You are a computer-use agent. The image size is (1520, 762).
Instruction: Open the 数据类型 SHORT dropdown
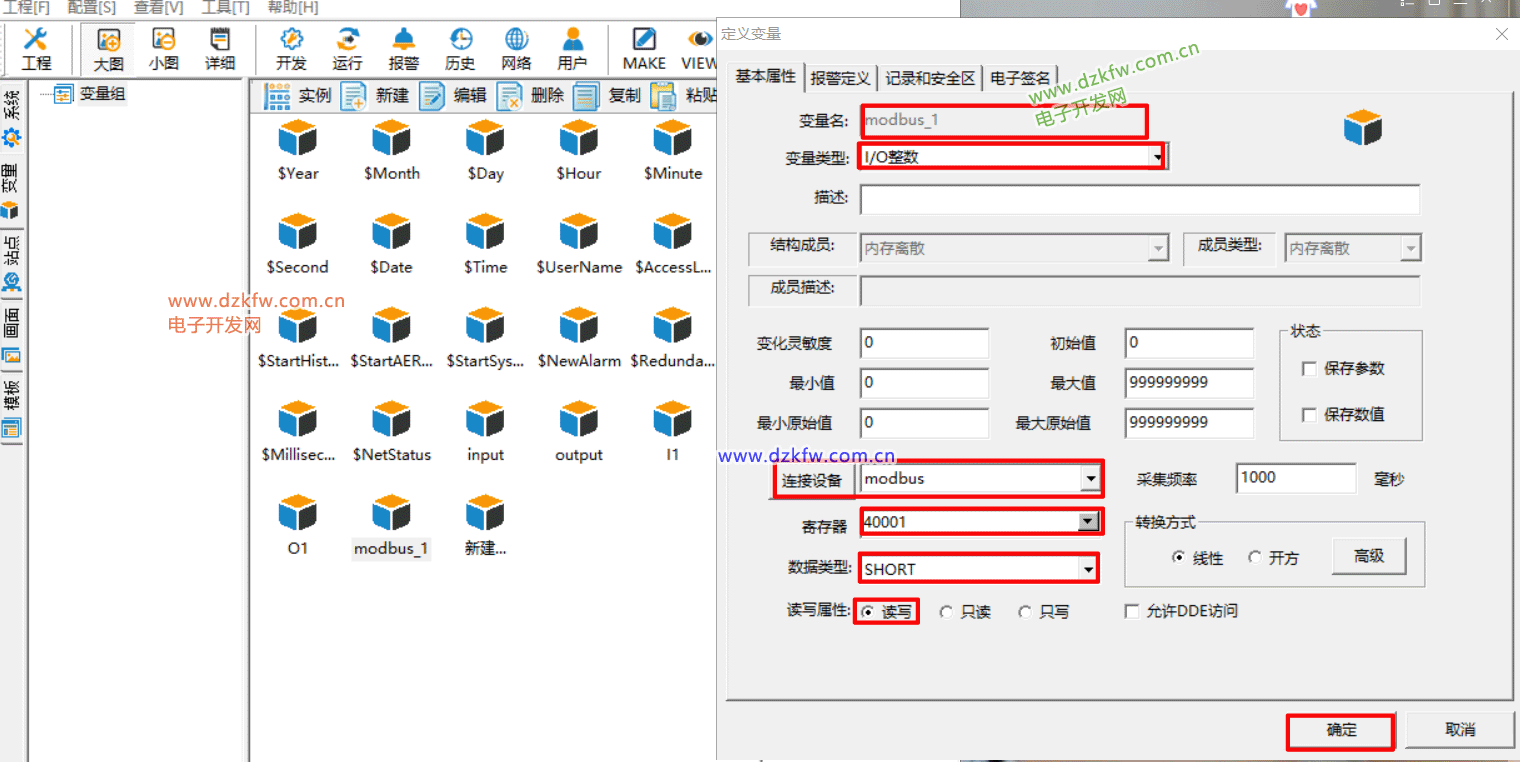coord(1088,569)
